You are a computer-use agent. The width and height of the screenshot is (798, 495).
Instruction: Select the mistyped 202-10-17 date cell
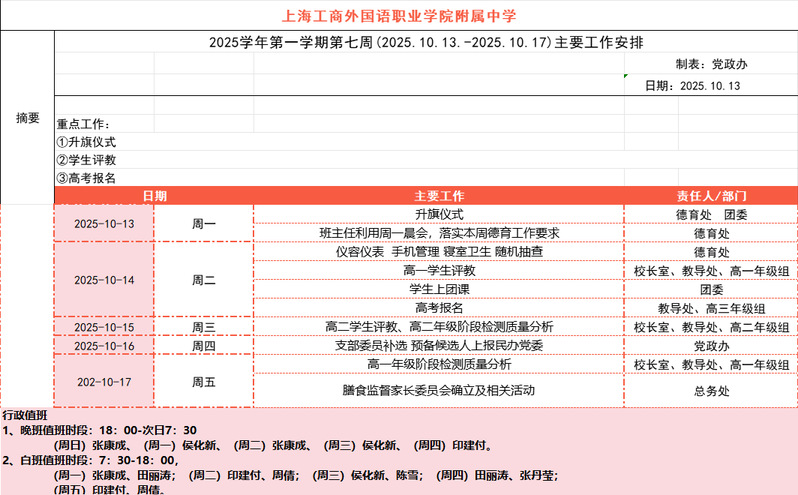104,382
